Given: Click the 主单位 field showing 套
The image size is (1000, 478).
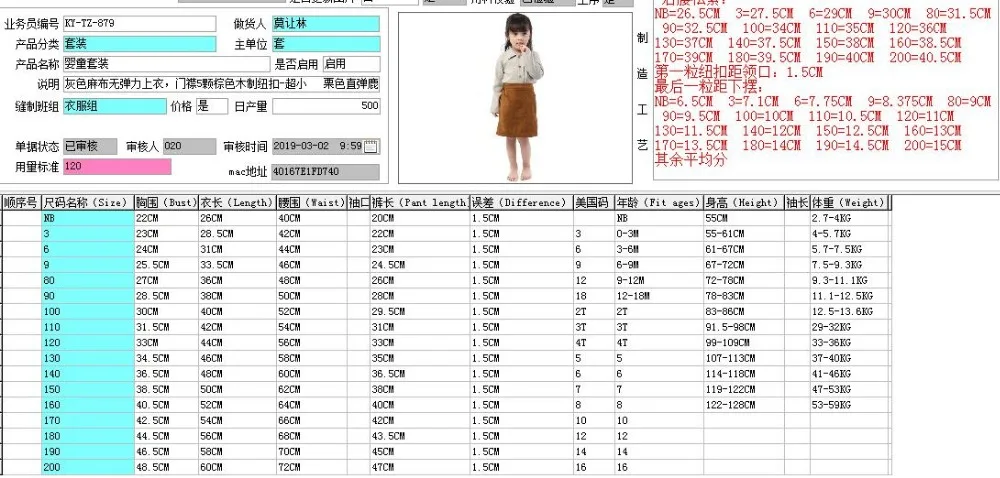Looking at the screenshot, I should click(x=326, y=44).
